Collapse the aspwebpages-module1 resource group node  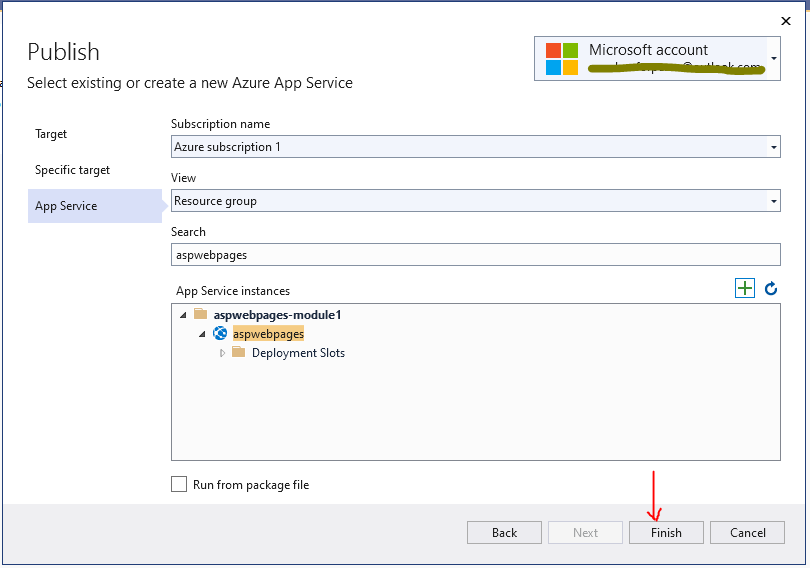pyautogui.click(x=183, y=314)
